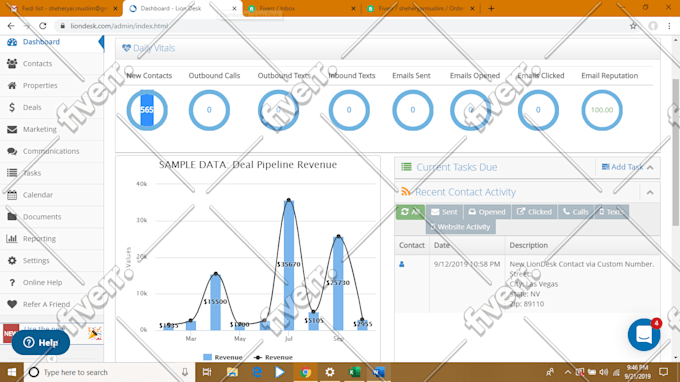Filter by Website Activity
This screenshot has height=382, width=680.
pos(461,227)
